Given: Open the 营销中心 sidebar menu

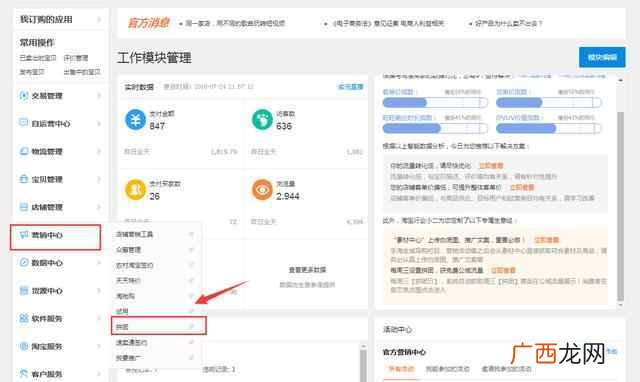Looking at the screenshot, I should [x=56, y=237].
